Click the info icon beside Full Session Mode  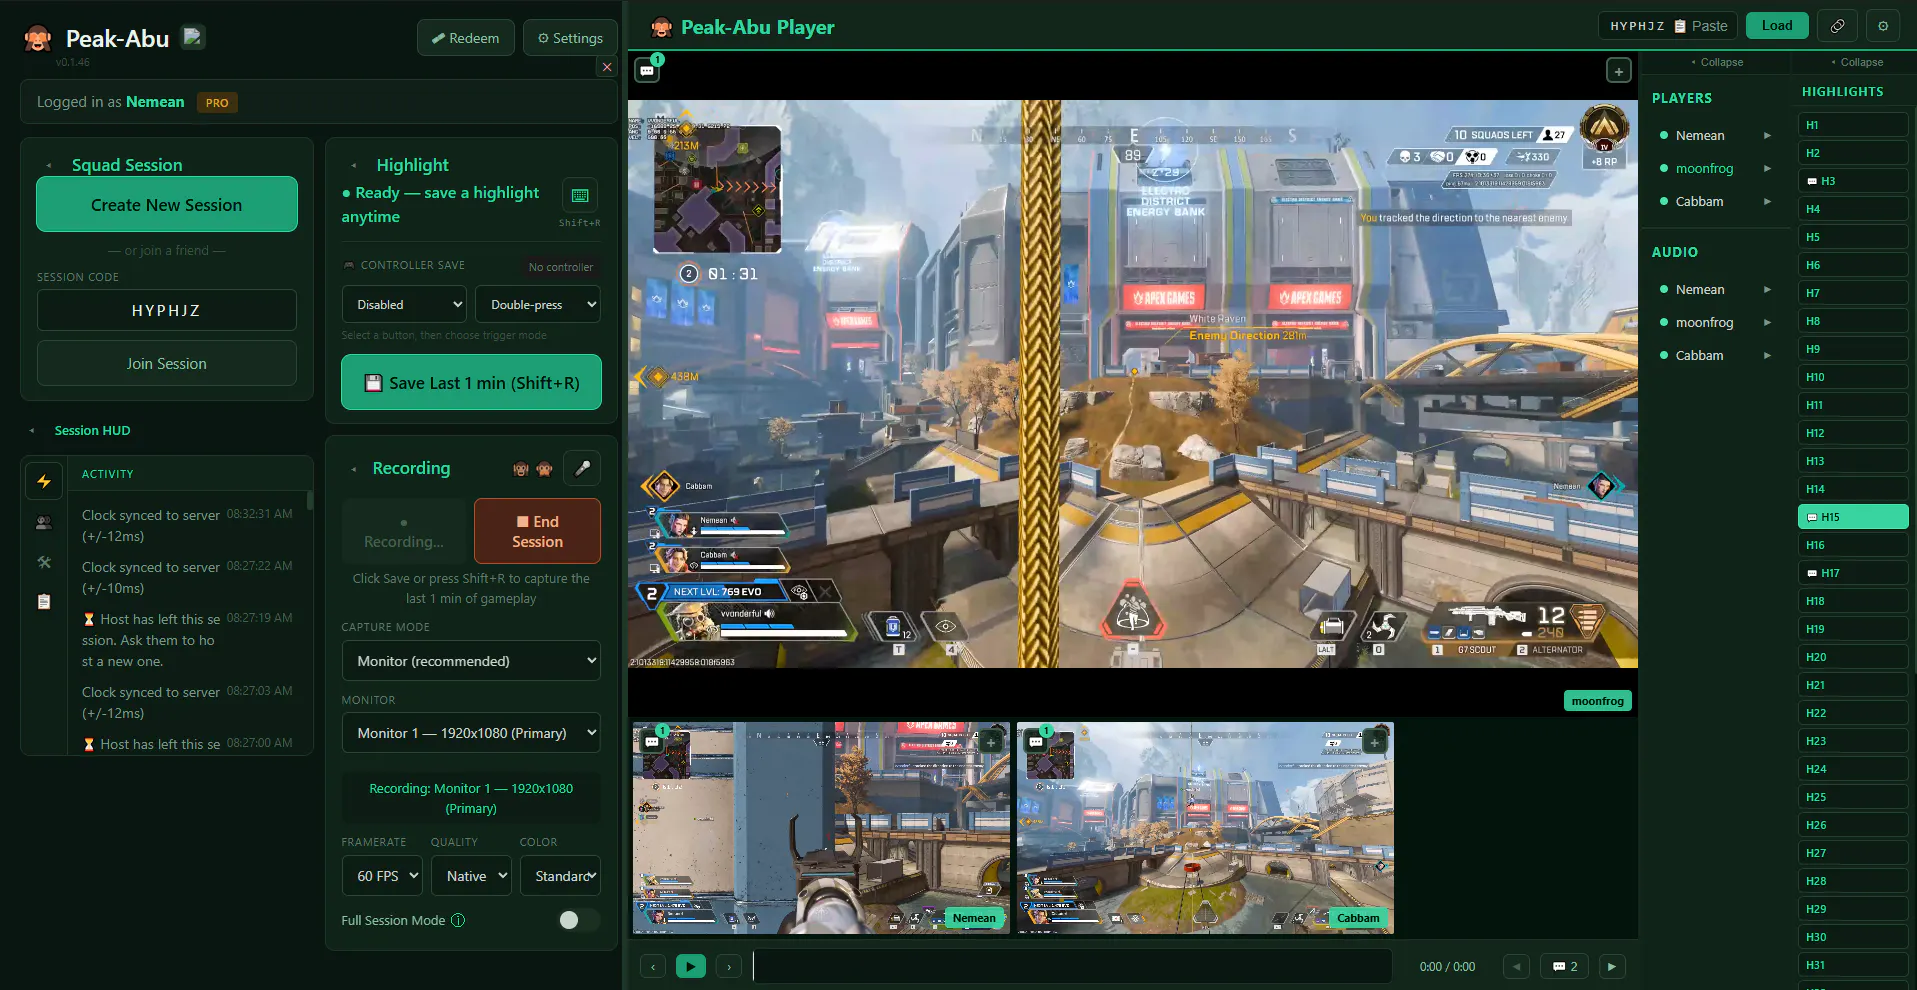pyautogui.click(x=458, y=920)
